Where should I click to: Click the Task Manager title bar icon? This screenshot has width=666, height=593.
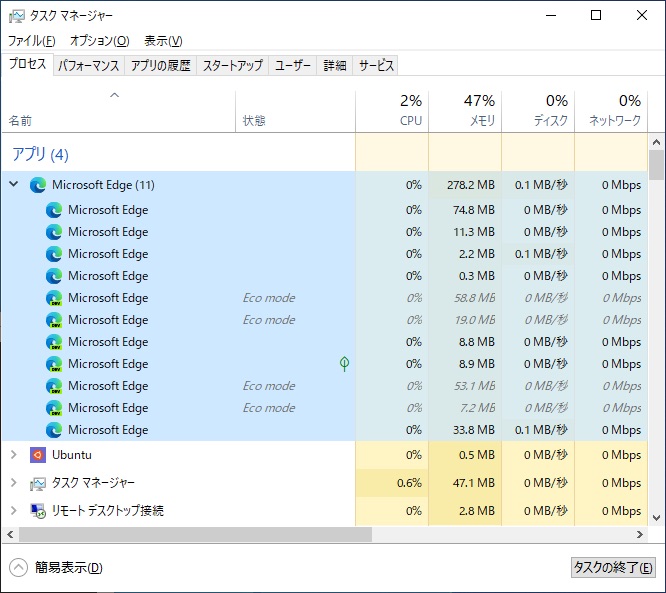coord(17,16)
